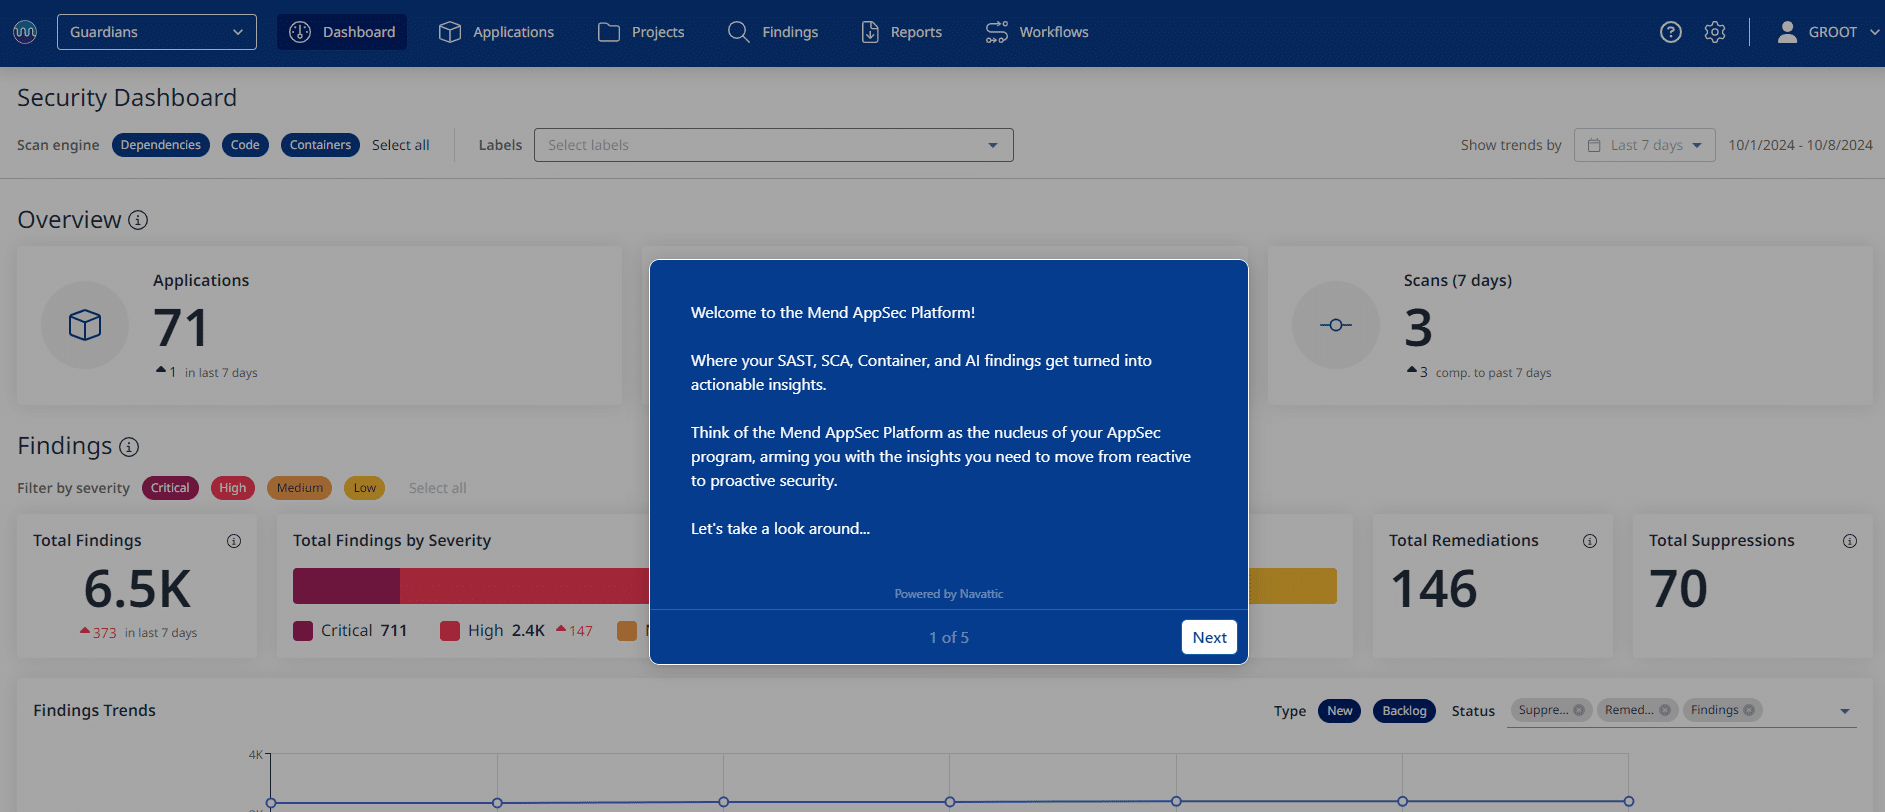Click the Overview info icon
The width and height of the screenshot is (1885, 812).
click(x=138, y=220)
